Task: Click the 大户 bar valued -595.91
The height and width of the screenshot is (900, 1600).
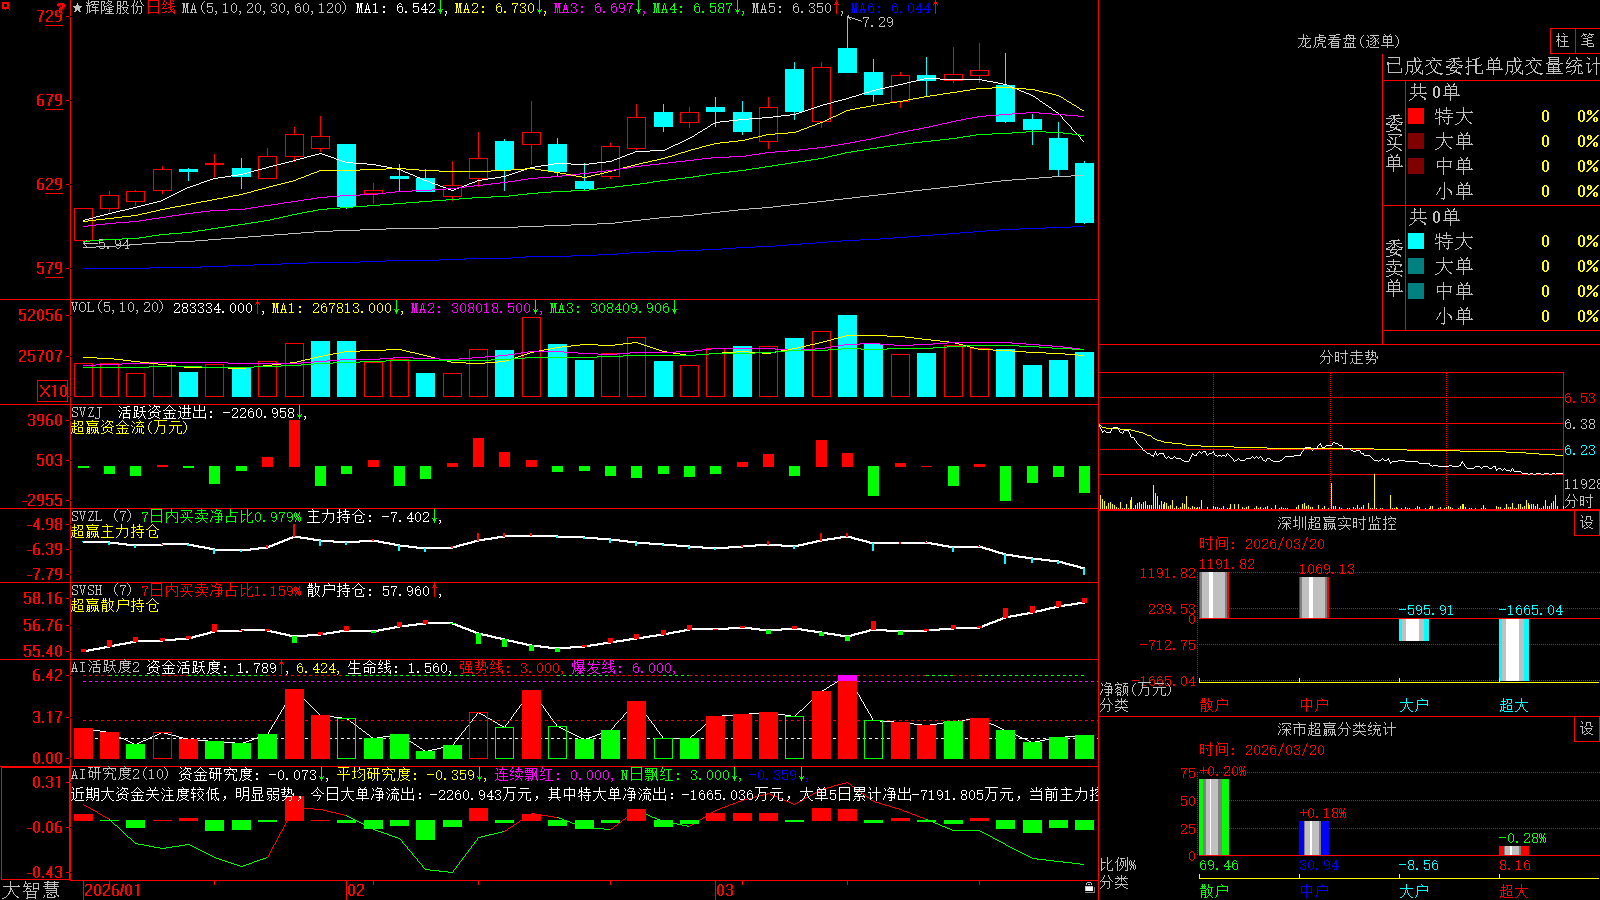Action: (1414, 630)
